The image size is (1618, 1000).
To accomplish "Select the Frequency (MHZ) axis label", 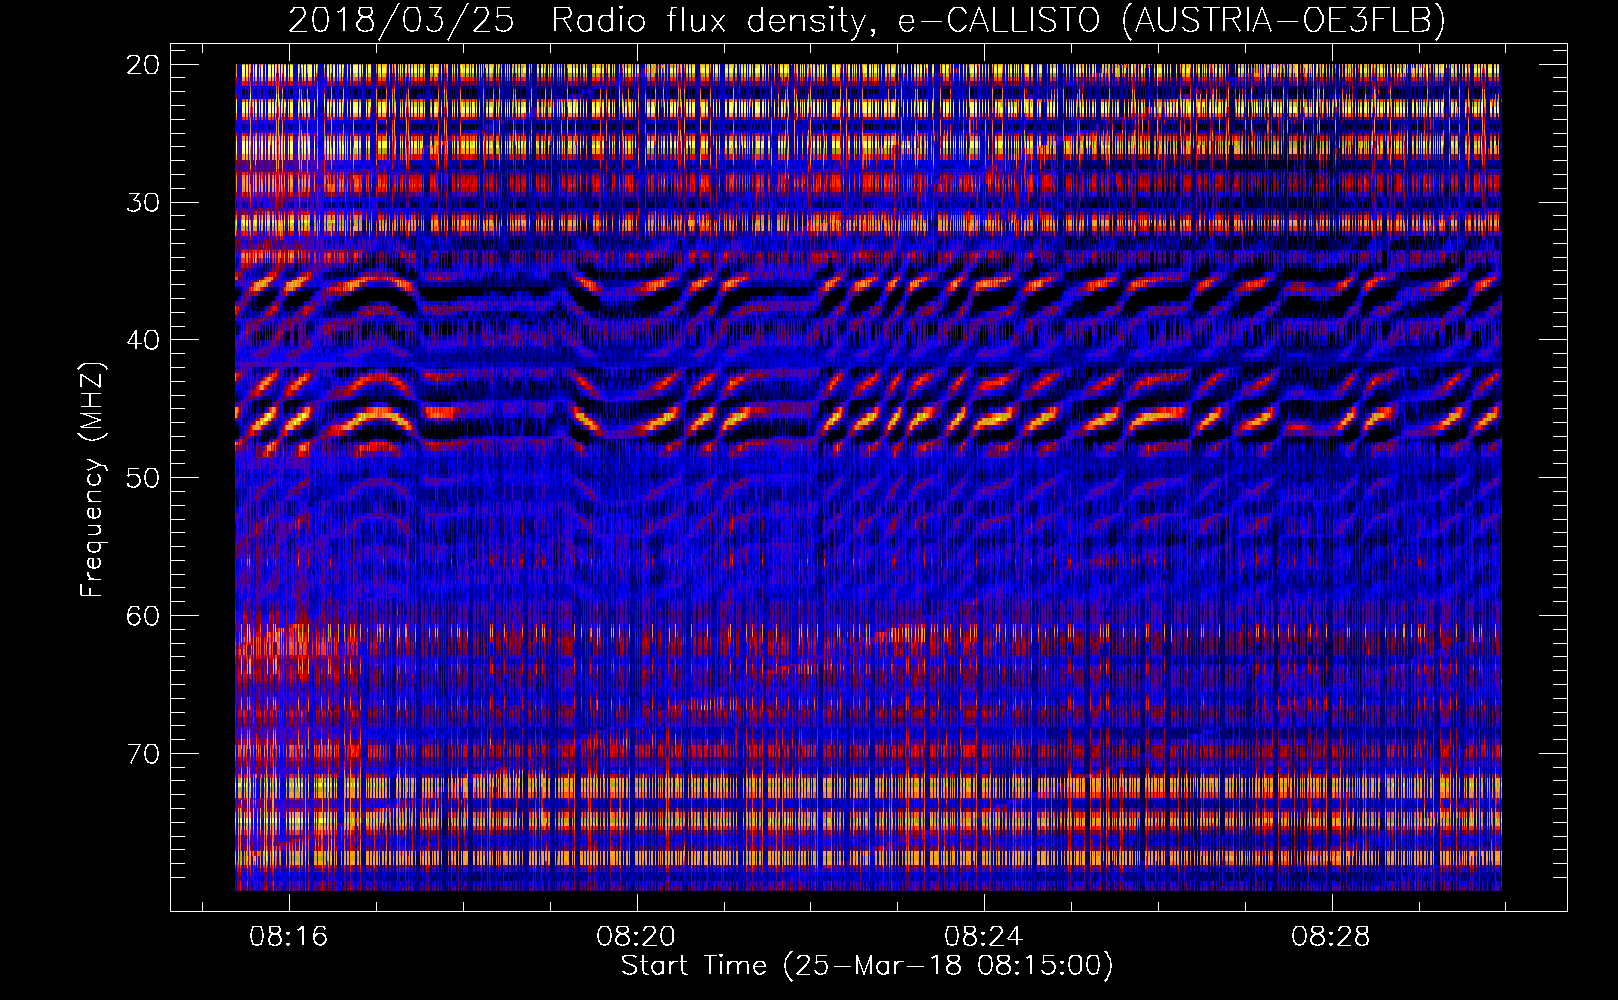I will pyautogui.click(x=92, y=479).
